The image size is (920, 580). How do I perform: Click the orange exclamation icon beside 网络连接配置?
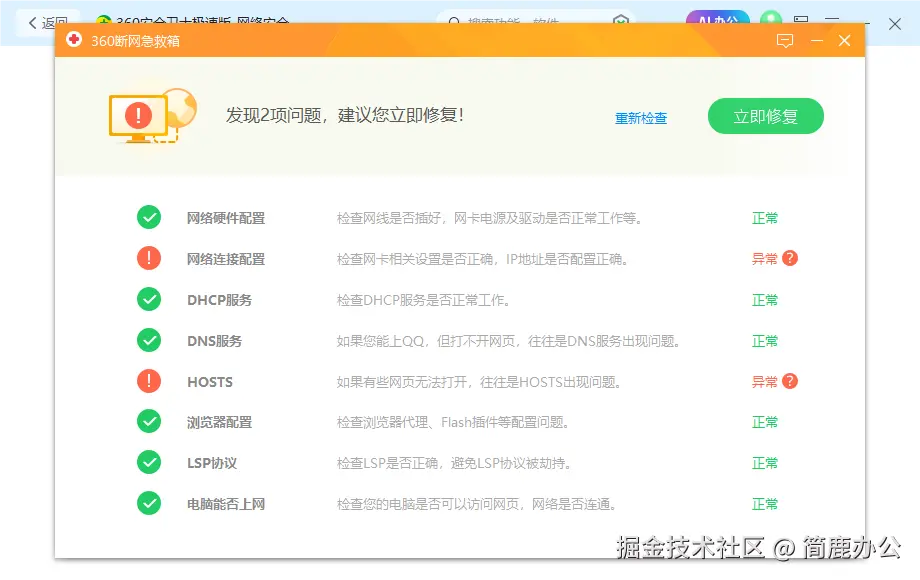tap(148, 258)
